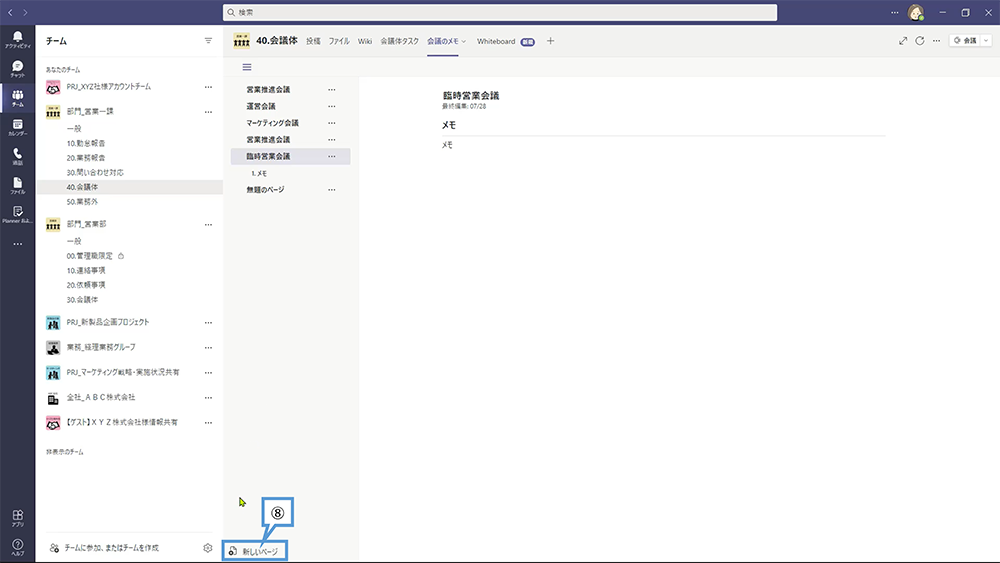Collapse the 部門_営業一課 team
The image size is (1000, 563).
(90, 112)
